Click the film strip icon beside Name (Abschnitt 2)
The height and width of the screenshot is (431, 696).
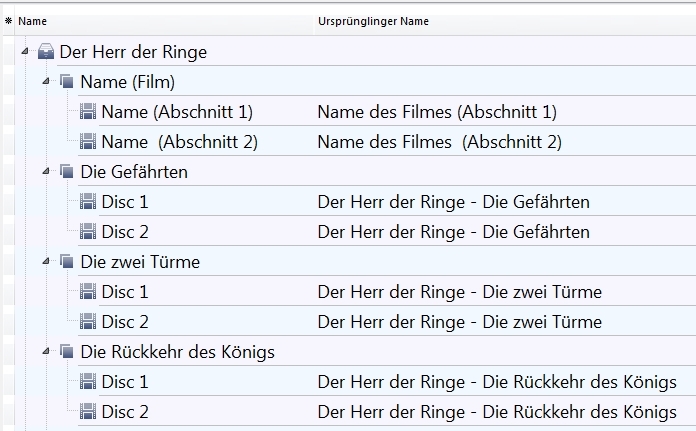[88, 142]
